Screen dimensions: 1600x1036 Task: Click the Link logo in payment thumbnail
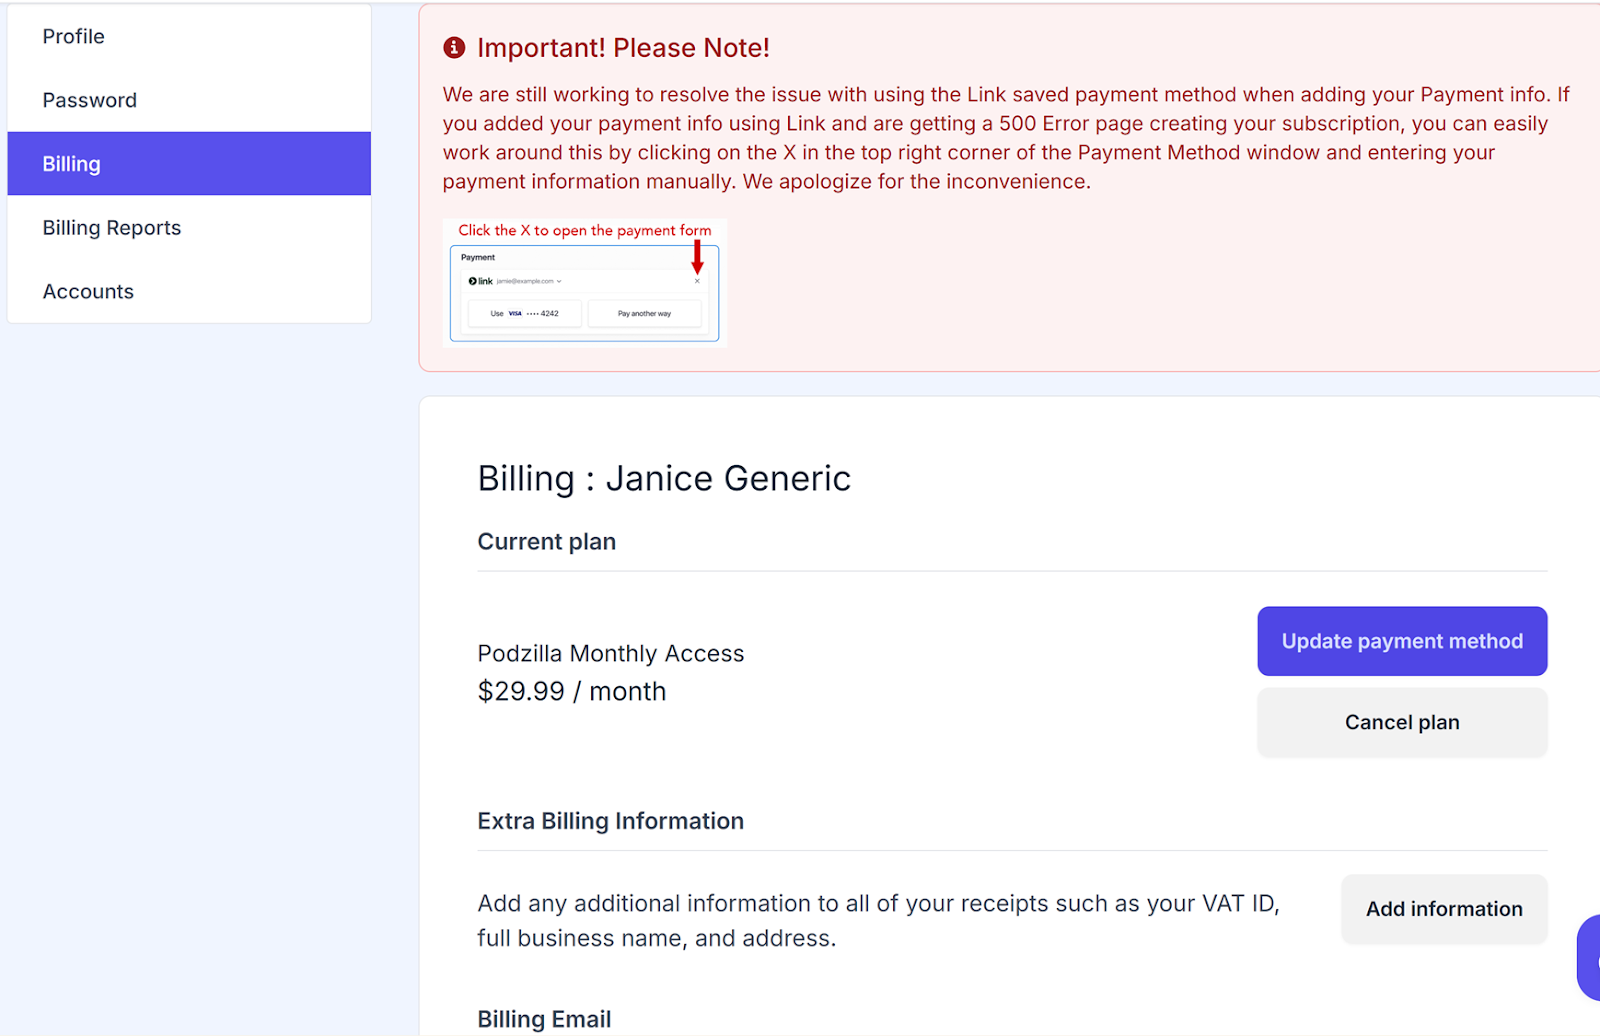tap(481, 281)
